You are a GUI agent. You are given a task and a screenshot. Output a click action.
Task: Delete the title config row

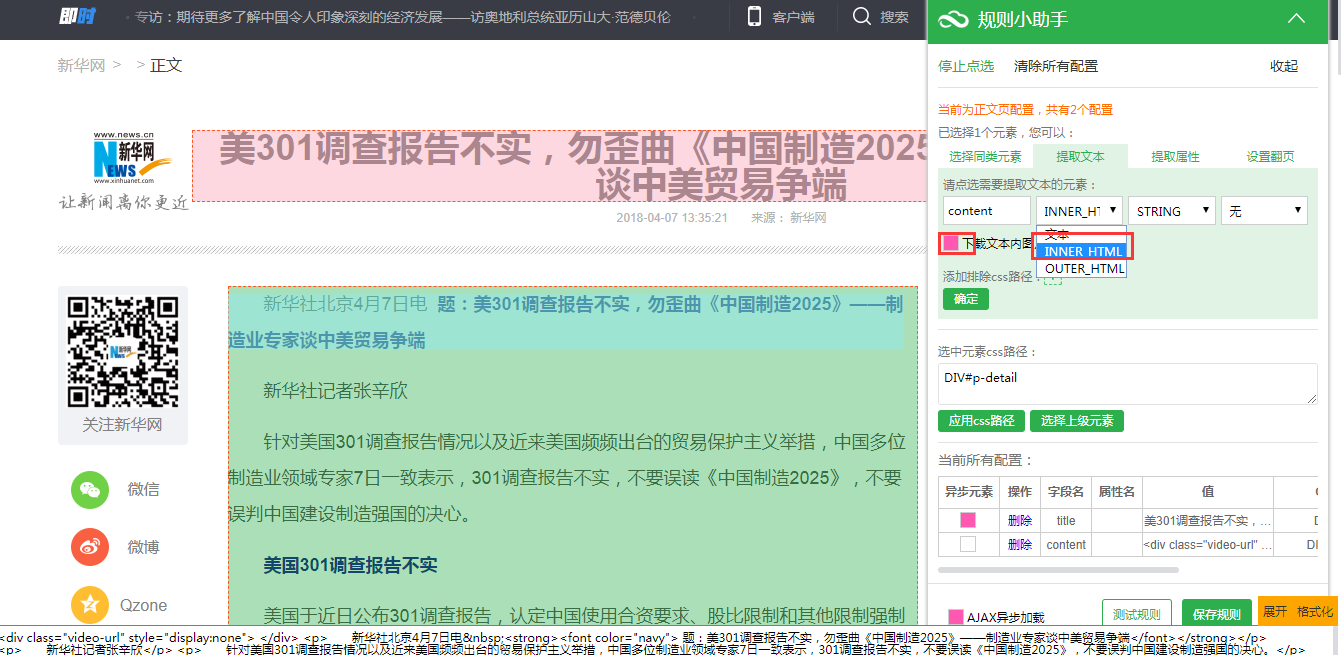tap(1020, 520)
